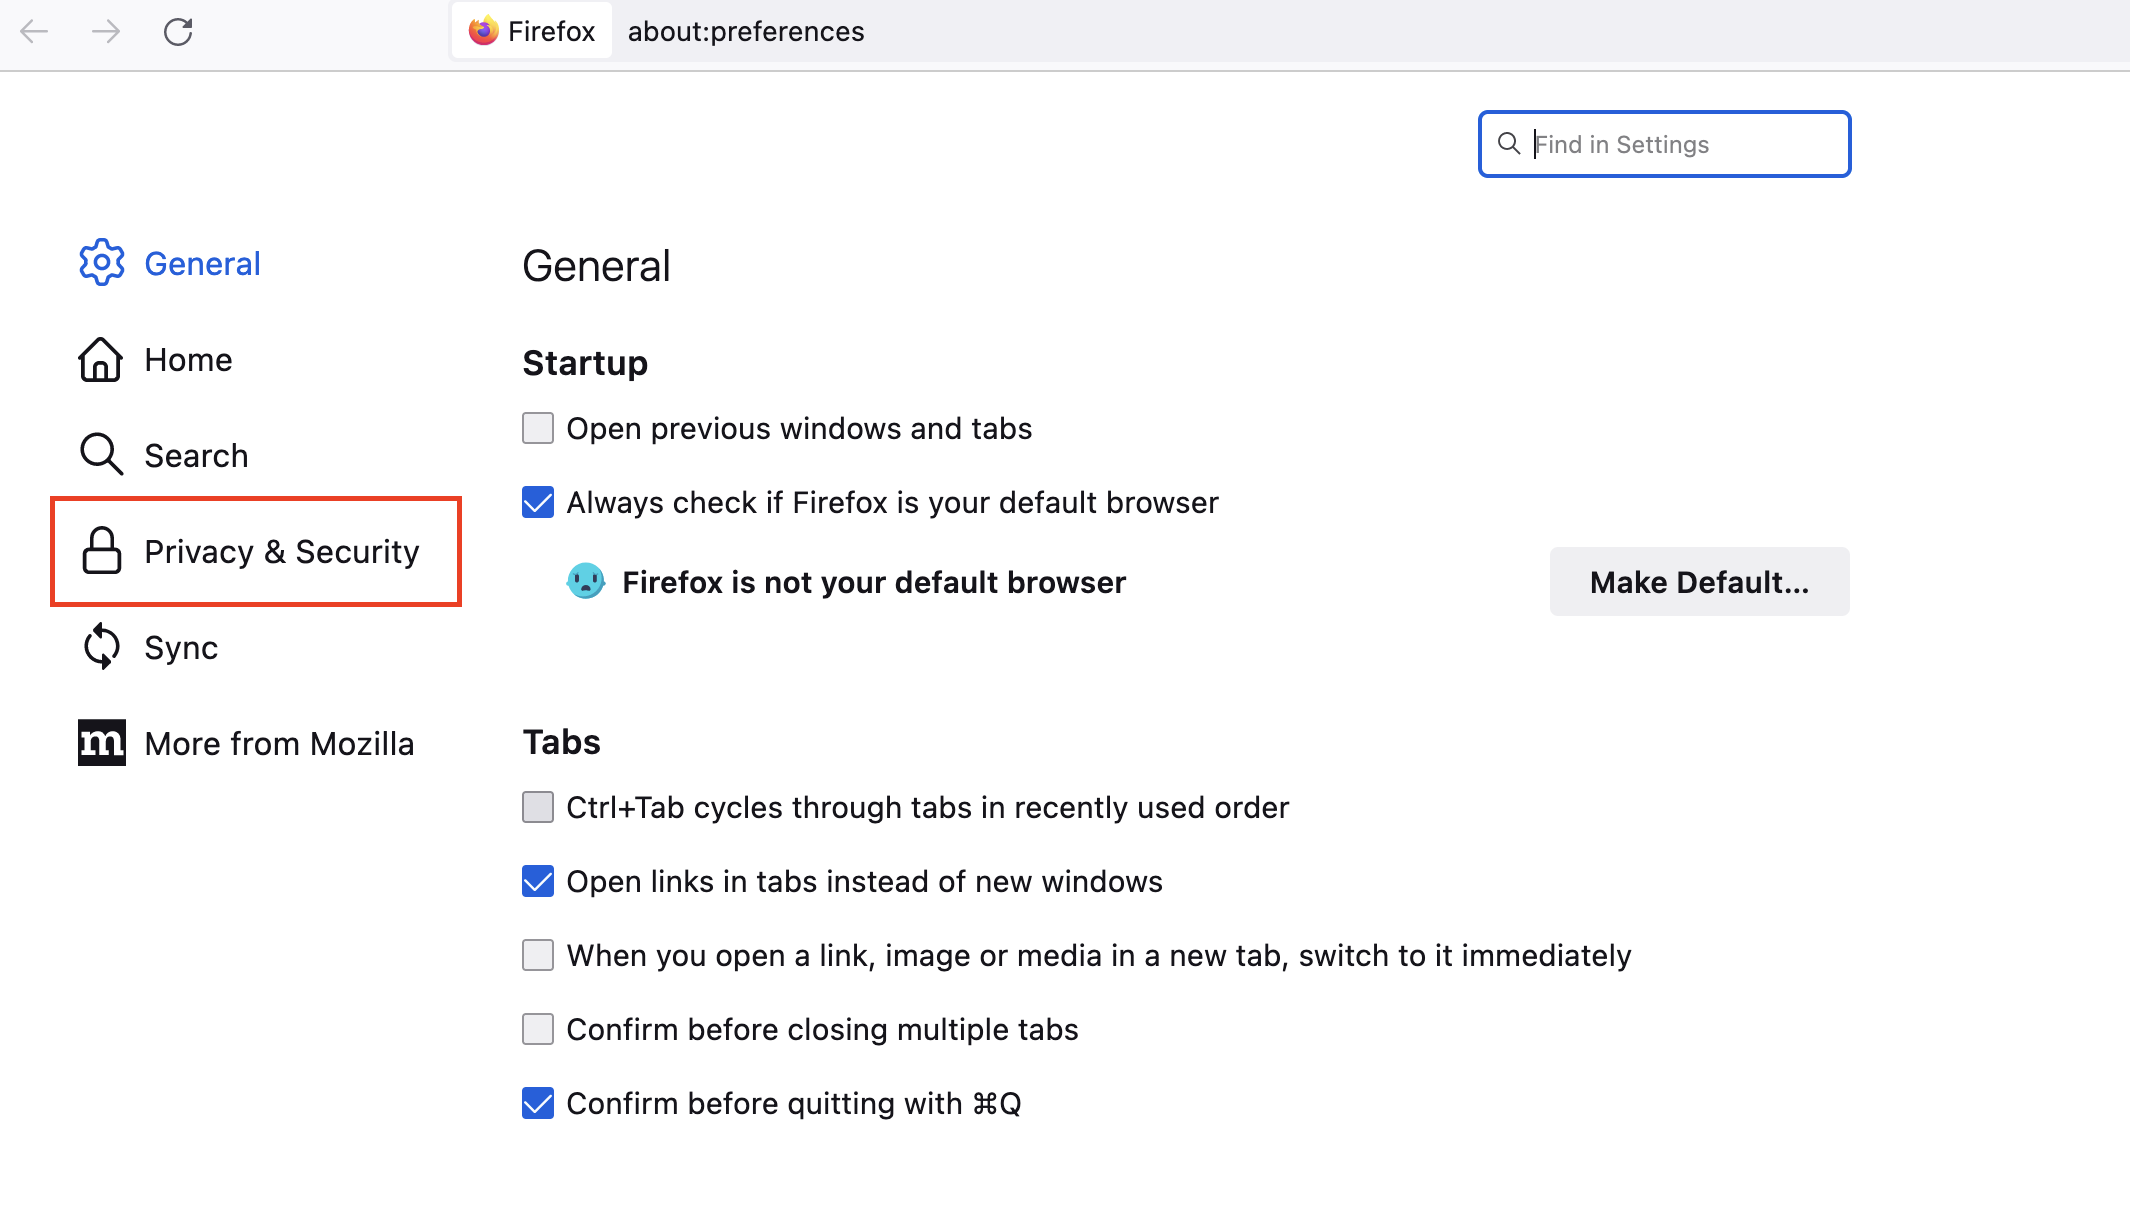Click the about:preferences address text
Screen dimensions: 2130x1230
(746, 31)
